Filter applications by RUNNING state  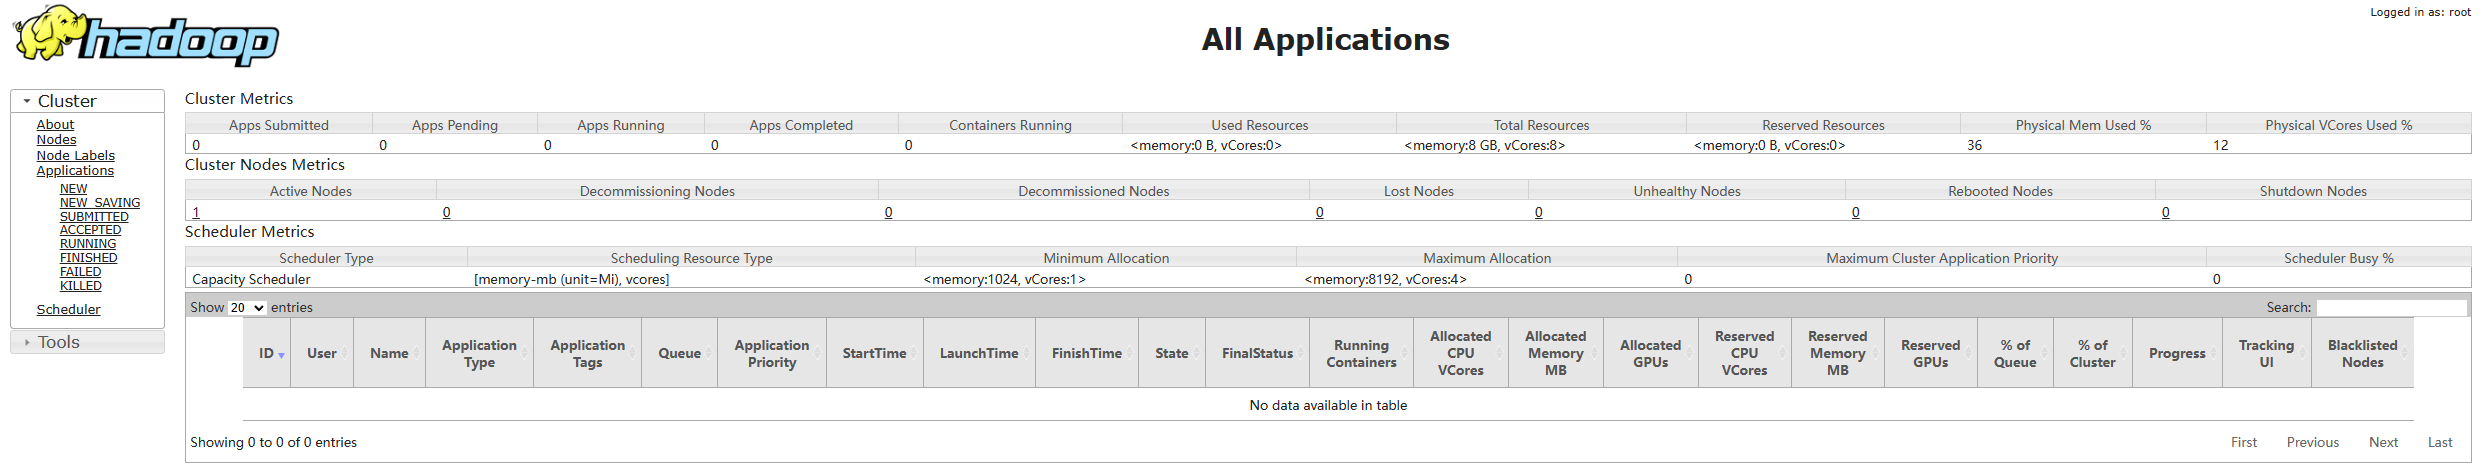(x=88, y=244)
